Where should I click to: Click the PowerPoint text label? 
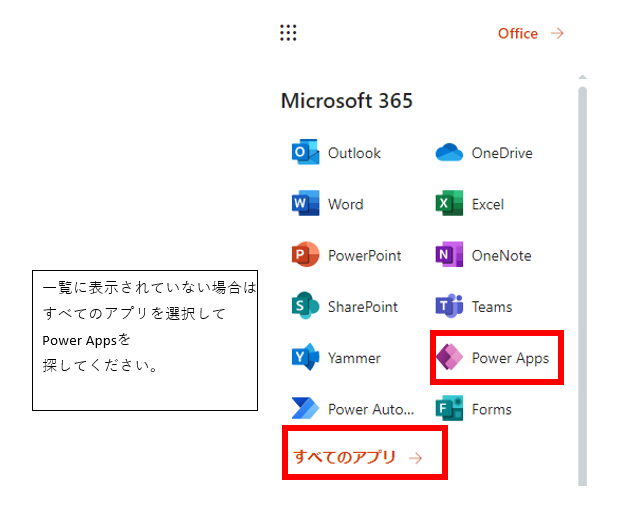(365, 256)
